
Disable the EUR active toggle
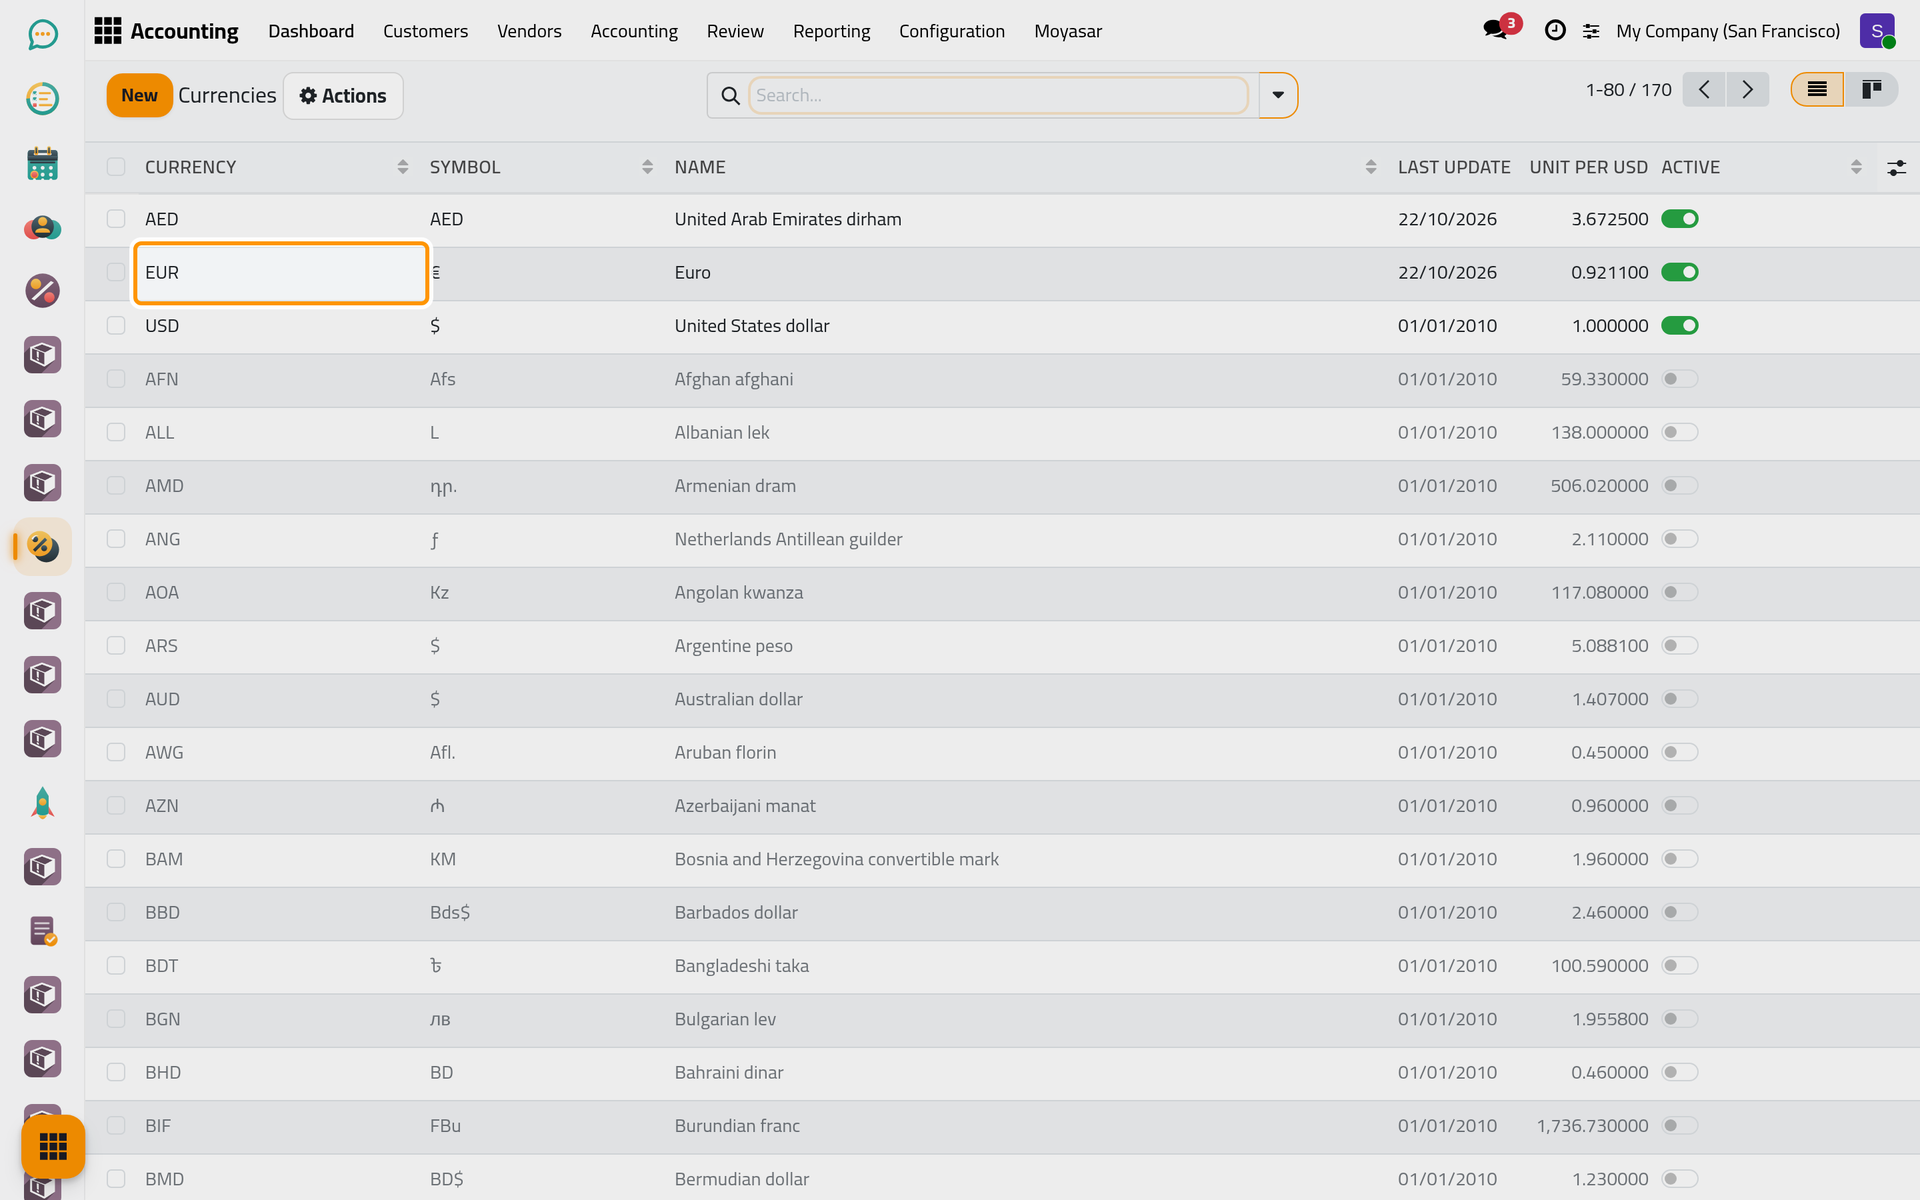1680,272
